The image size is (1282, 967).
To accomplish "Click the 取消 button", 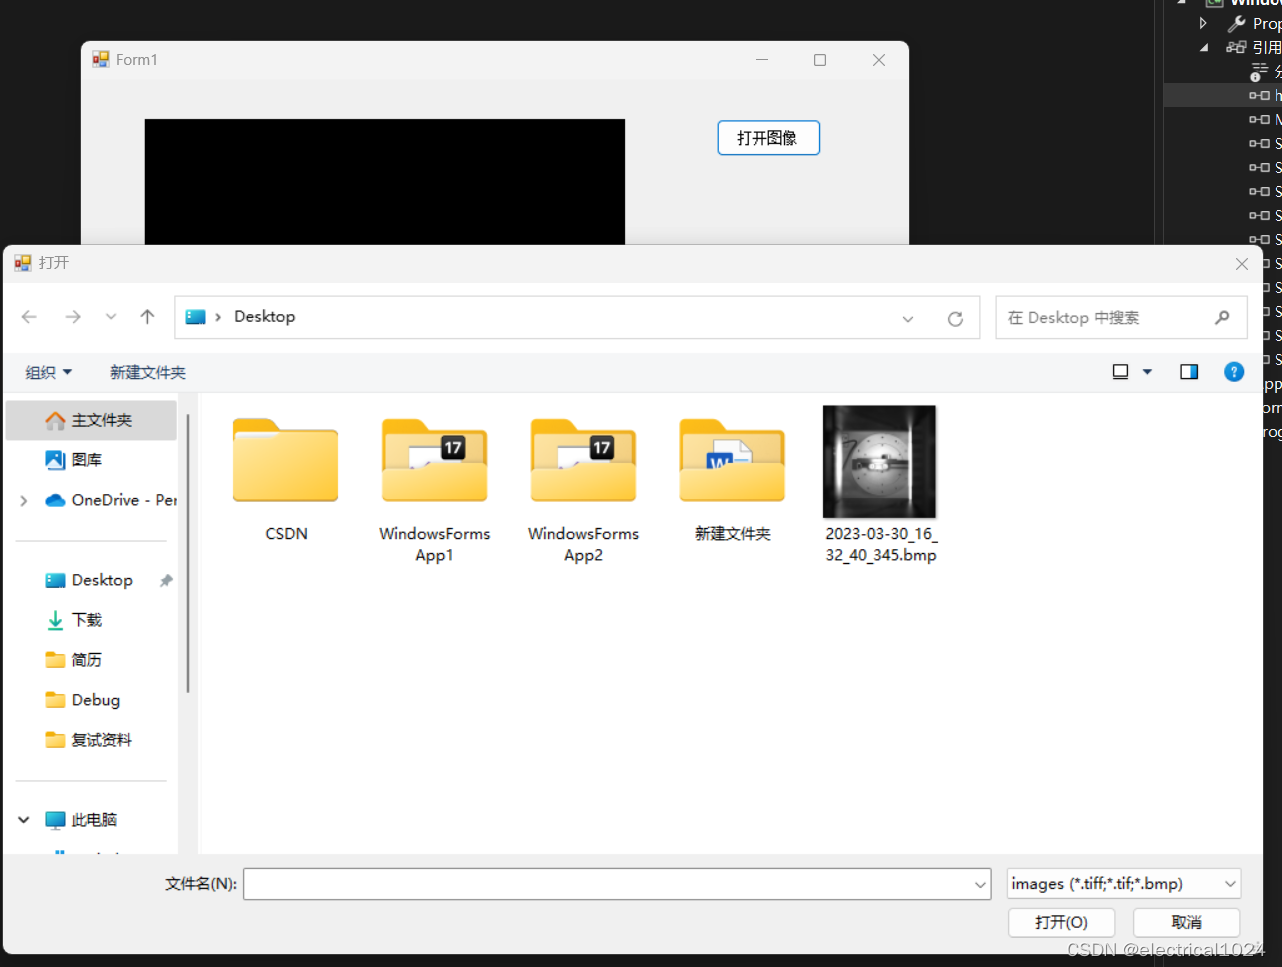I will click(x=1187, y=922).
